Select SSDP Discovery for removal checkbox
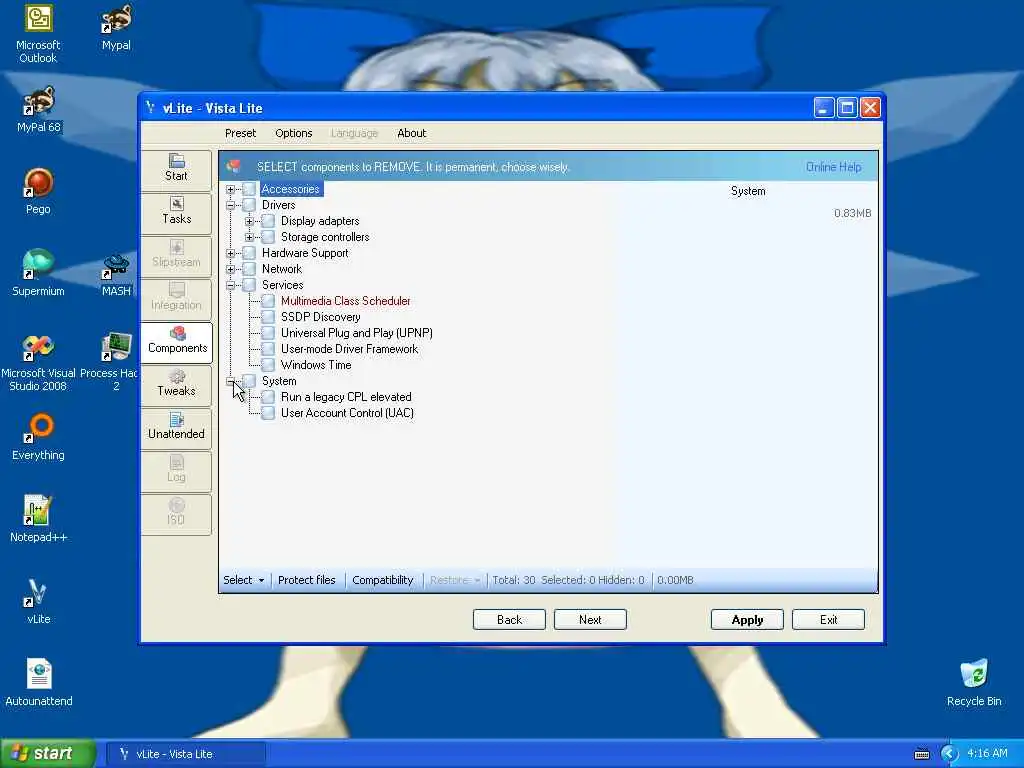1024x768 pixels. pyautogui.click(x=268, y=317)
